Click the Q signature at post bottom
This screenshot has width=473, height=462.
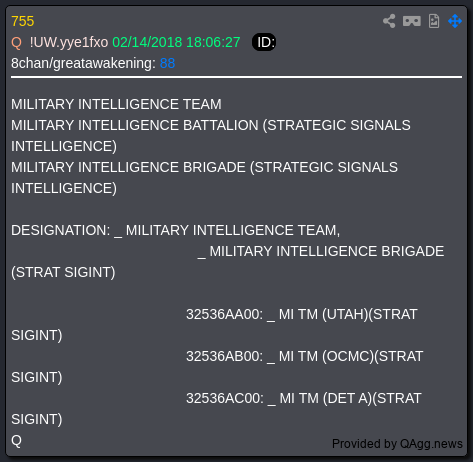coord(16,441)
